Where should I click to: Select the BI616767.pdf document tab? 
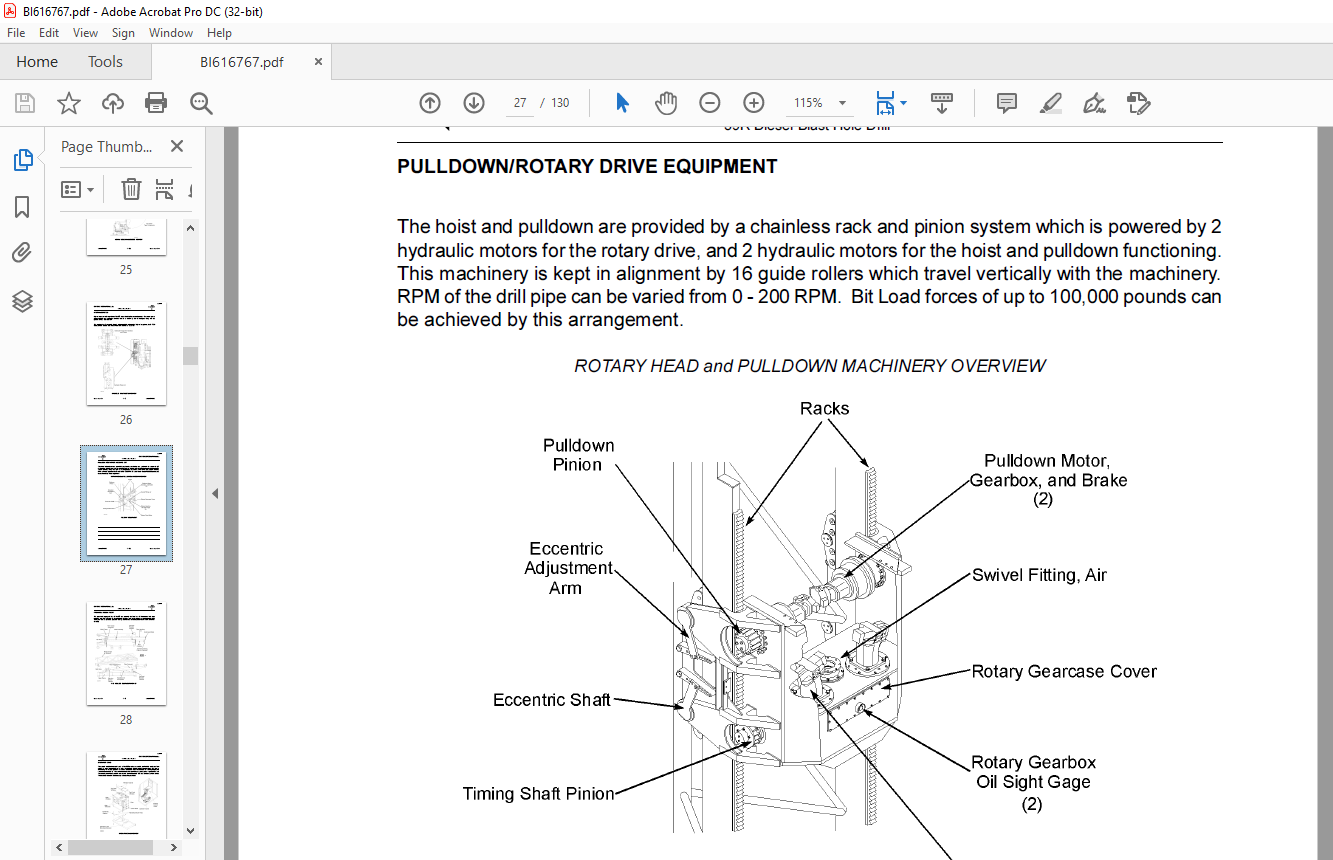(x=241, y=62)
